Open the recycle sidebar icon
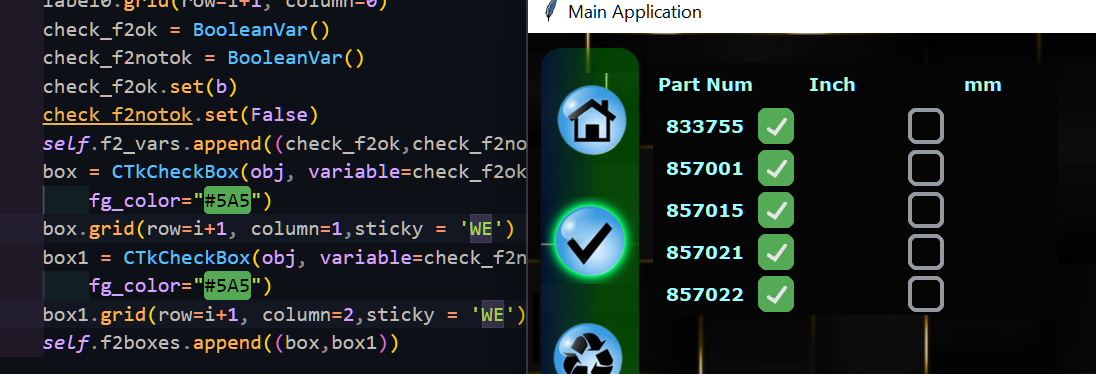The height and width of the screenshot is (374, 1096). tap(589, 349)
